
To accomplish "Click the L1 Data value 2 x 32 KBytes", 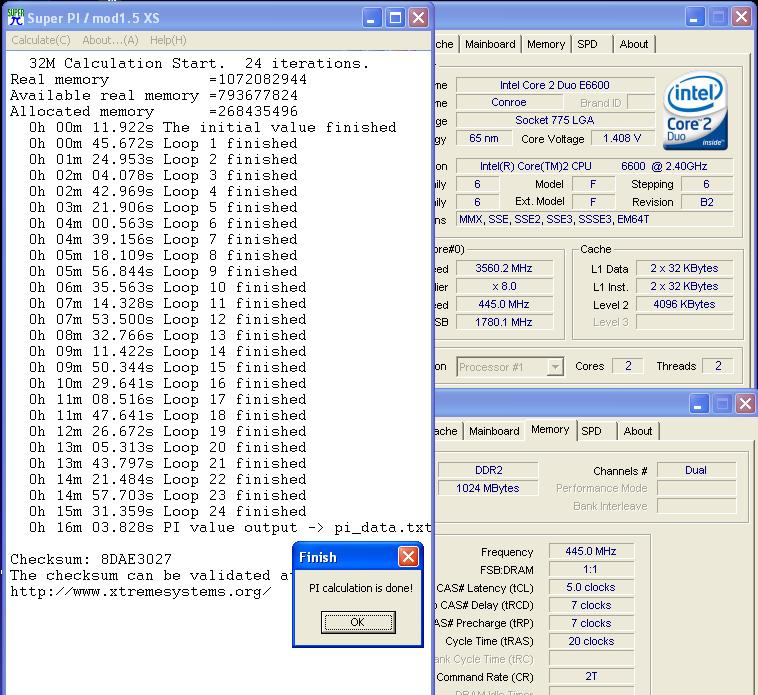I will 685,268.
